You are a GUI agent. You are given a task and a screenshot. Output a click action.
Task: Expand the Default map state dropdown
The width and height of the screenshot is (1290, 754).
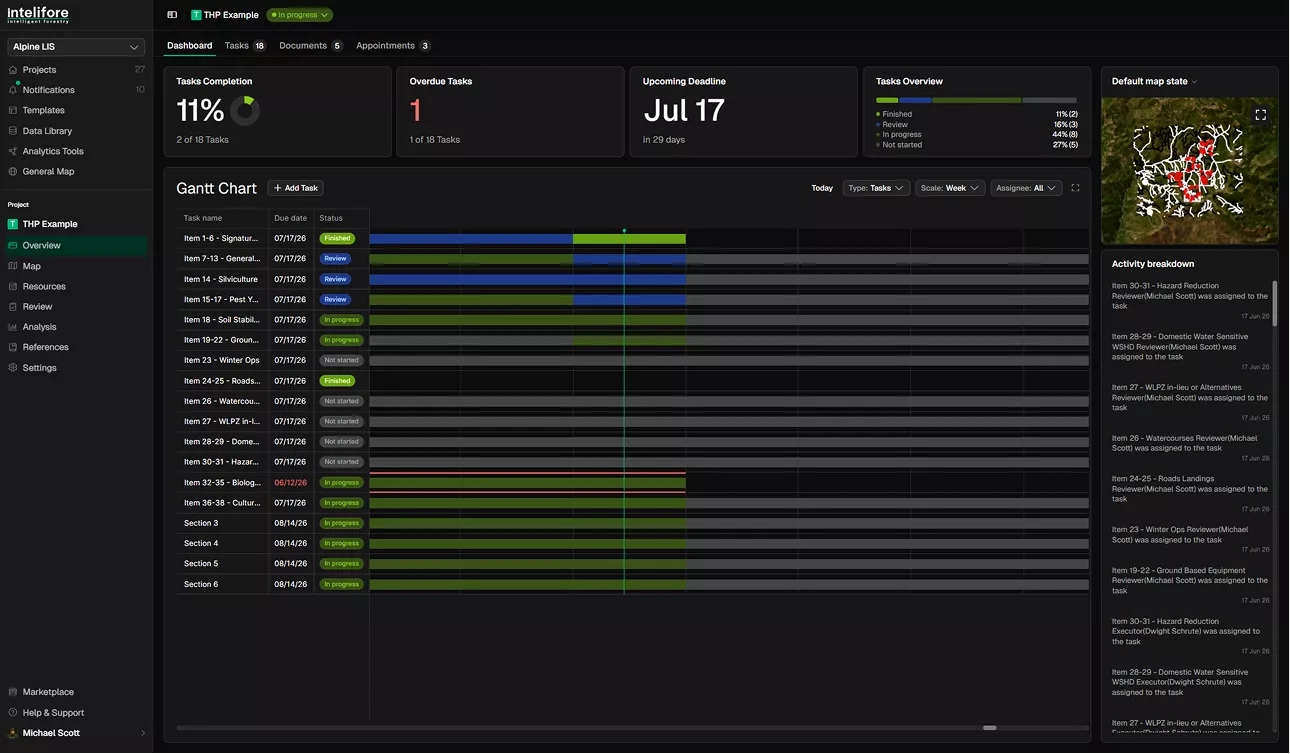[x=1154, y=81]
